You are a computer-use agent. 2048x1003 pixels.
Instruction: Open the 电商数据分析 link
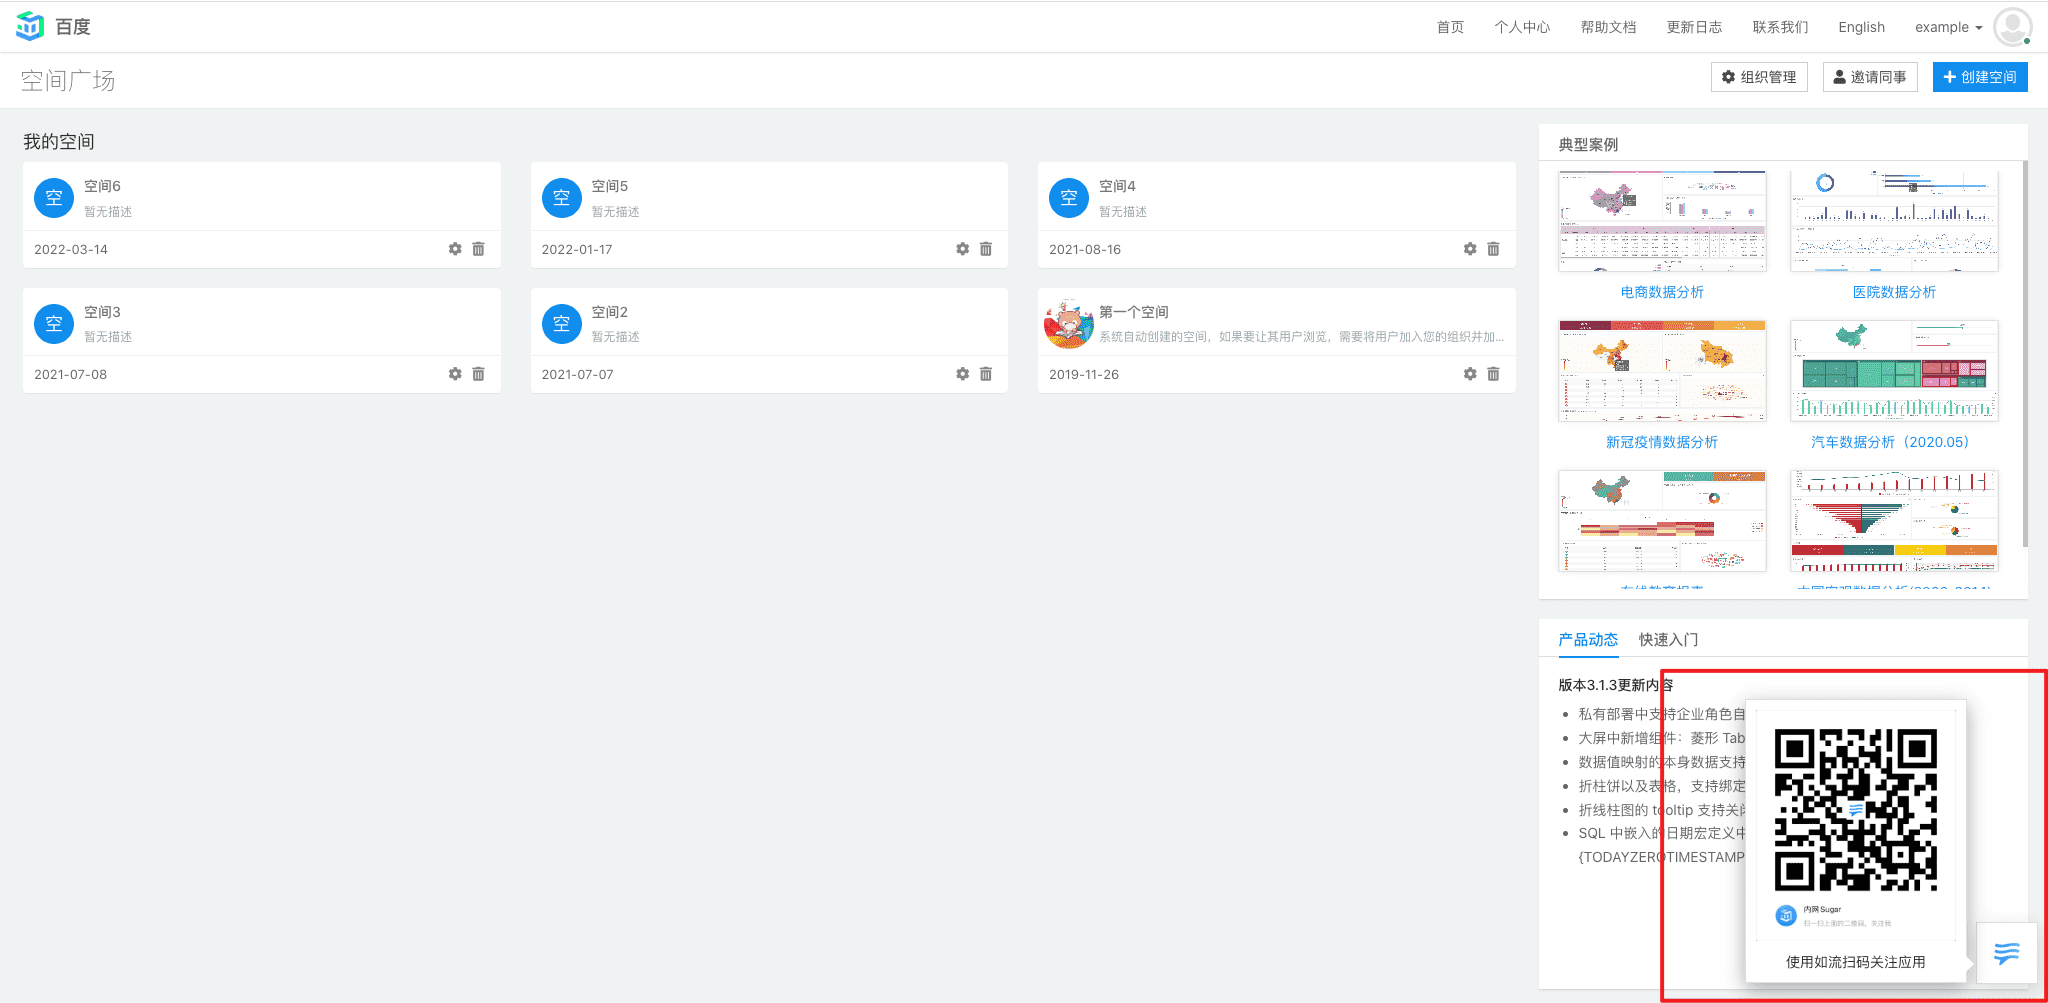coord(1662,292)
